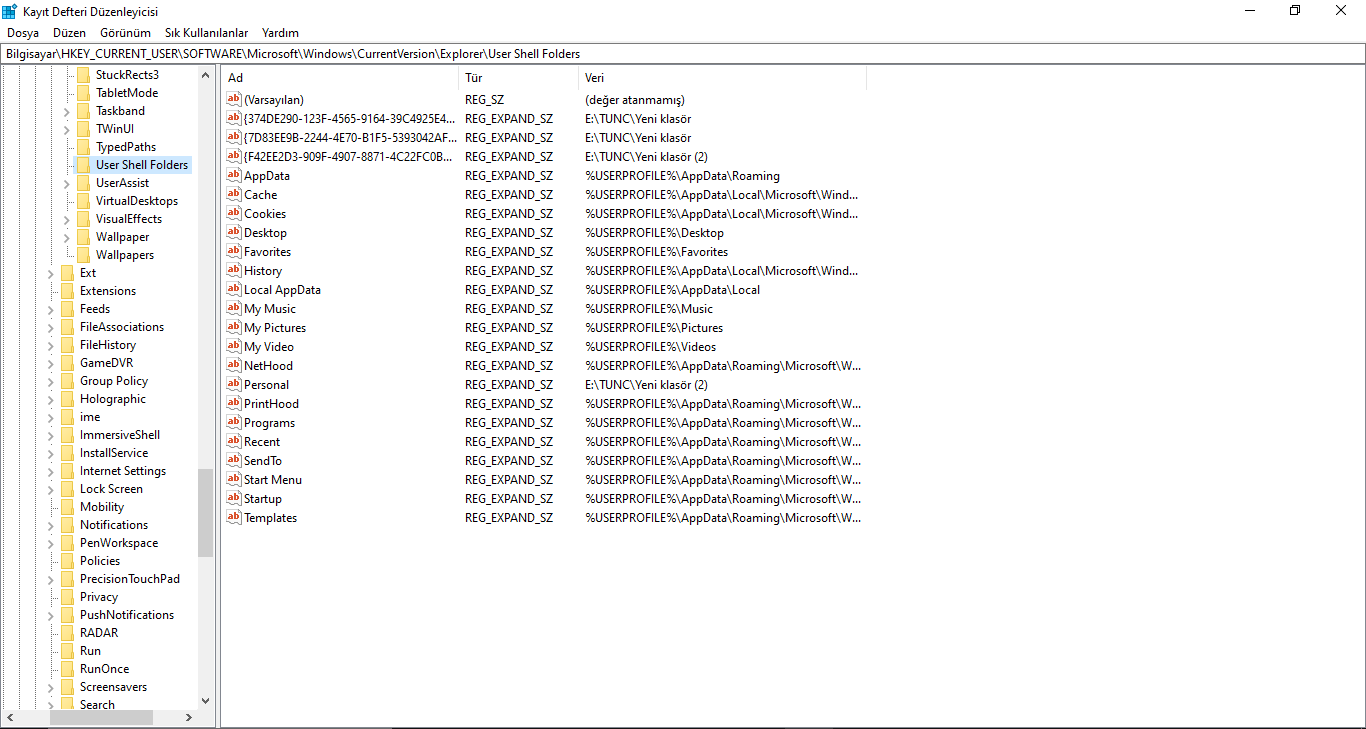The width and height of the screenshot is (1366, 729).
Task: Open the Yardım menu
Action: click(x=280, y=33)
